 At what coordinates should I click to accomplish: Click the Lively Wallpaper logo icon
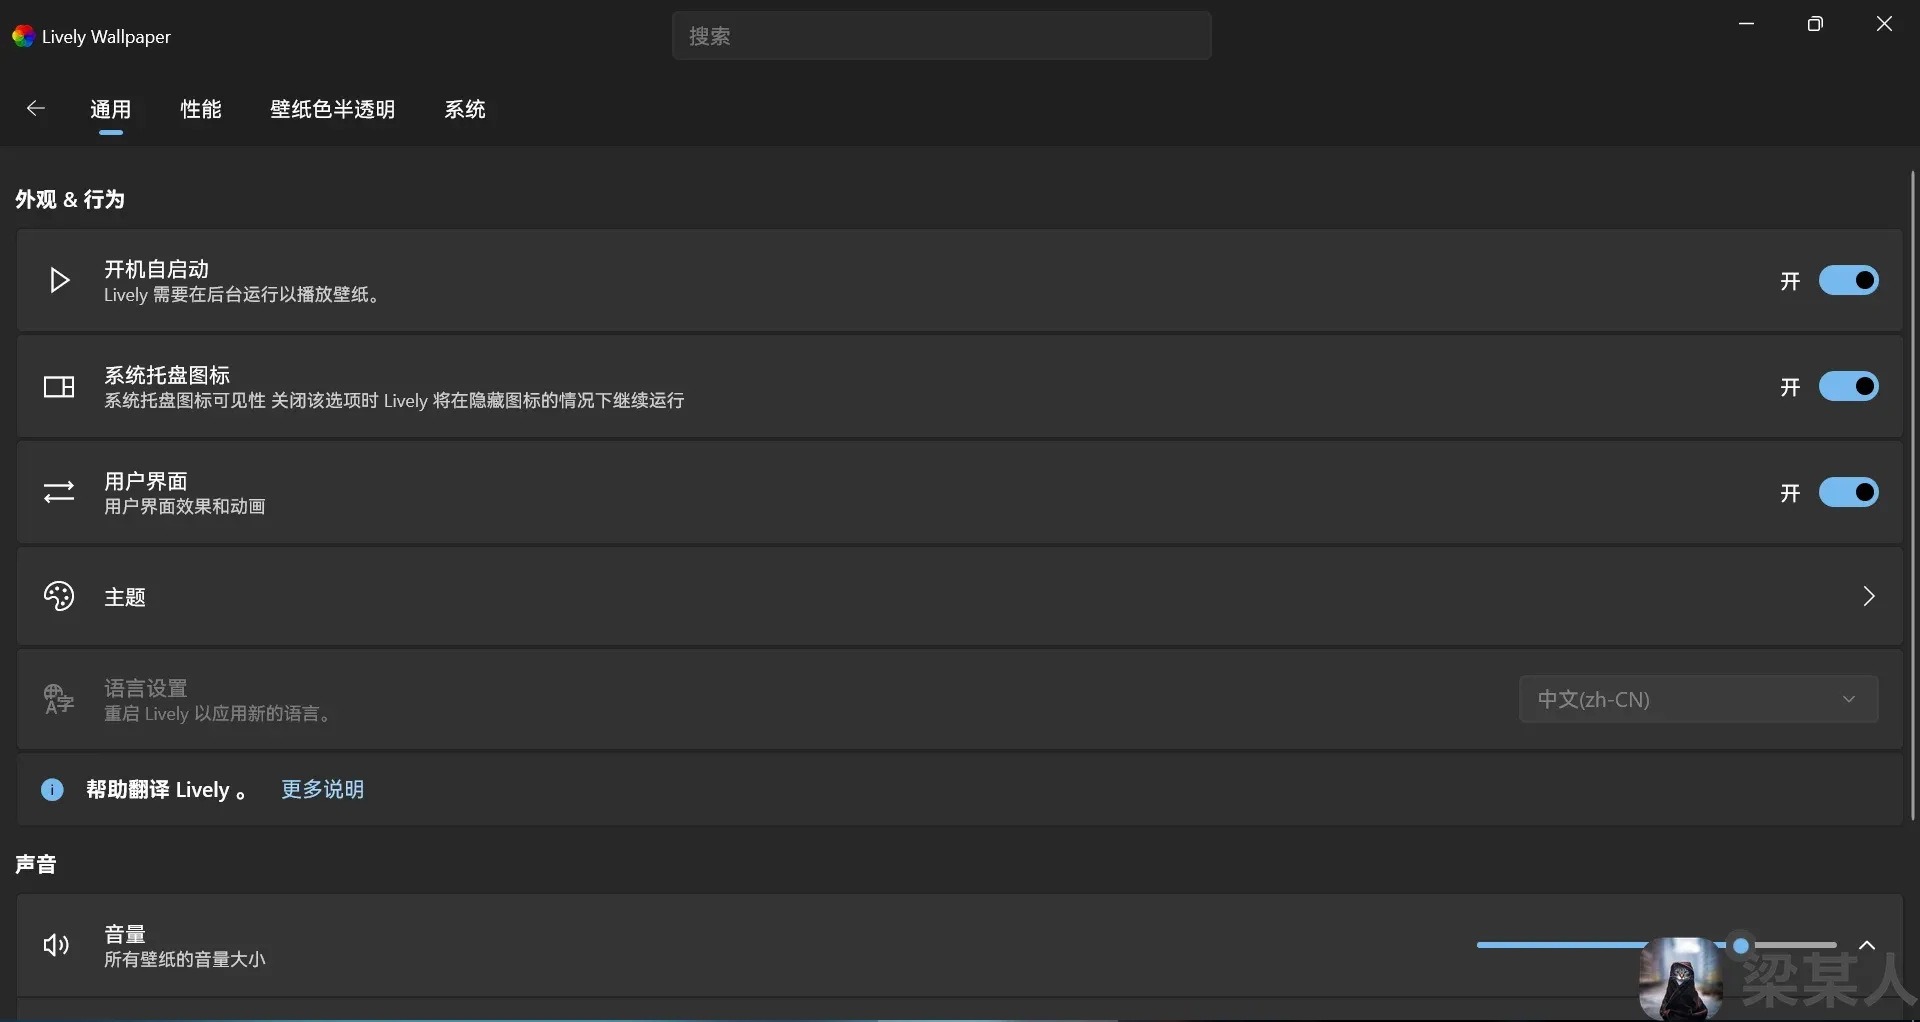pos(23,37)
